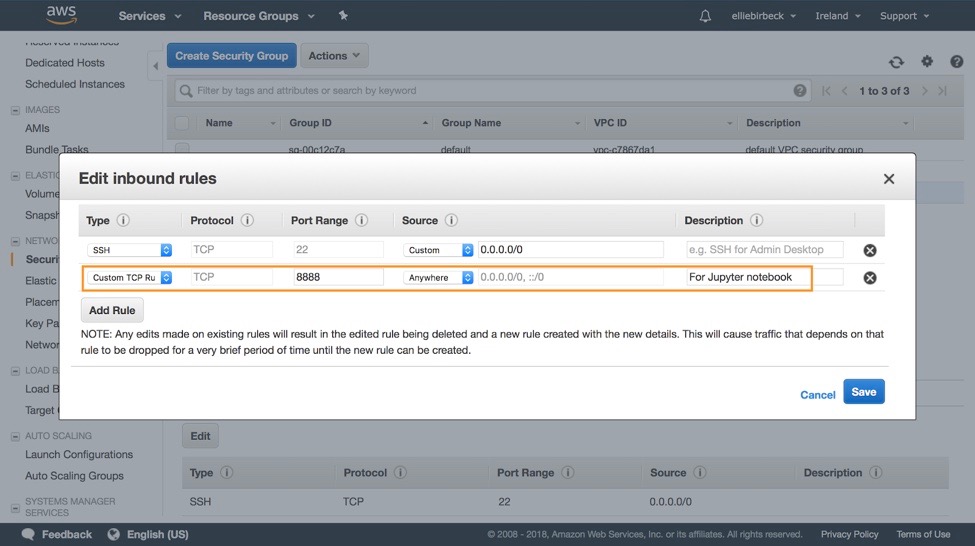975x546 pixels.
Task: Open the notifications bell icon
Action: click(x=705, y=16)
